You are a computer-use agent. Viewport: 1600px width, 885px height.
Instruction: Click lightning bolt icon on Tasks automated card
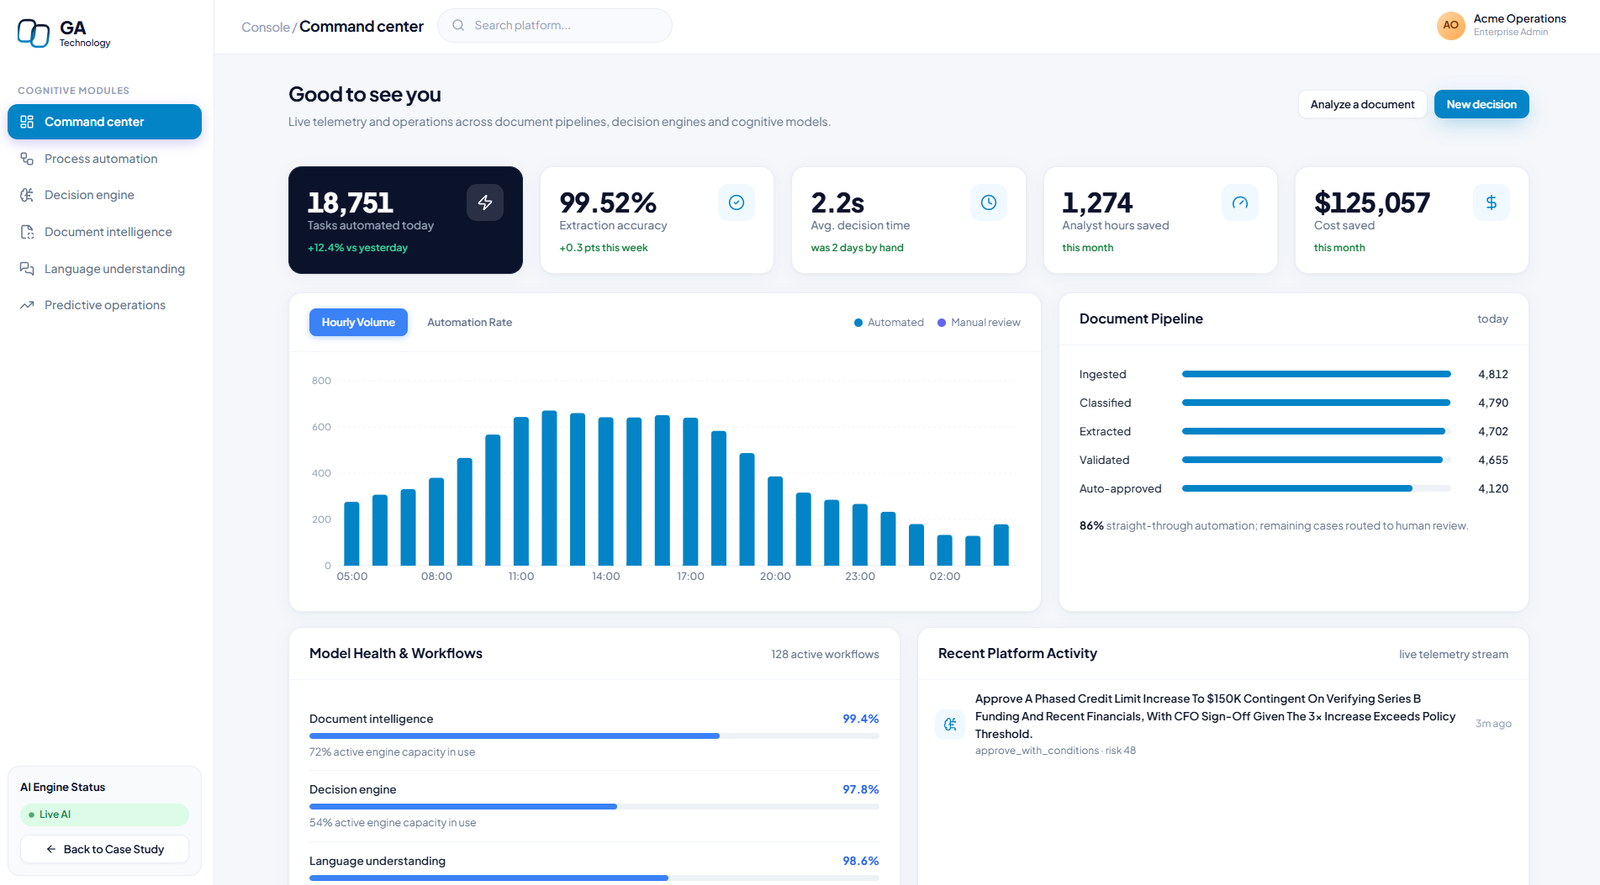pyautogui.click(x=485, y=202)
